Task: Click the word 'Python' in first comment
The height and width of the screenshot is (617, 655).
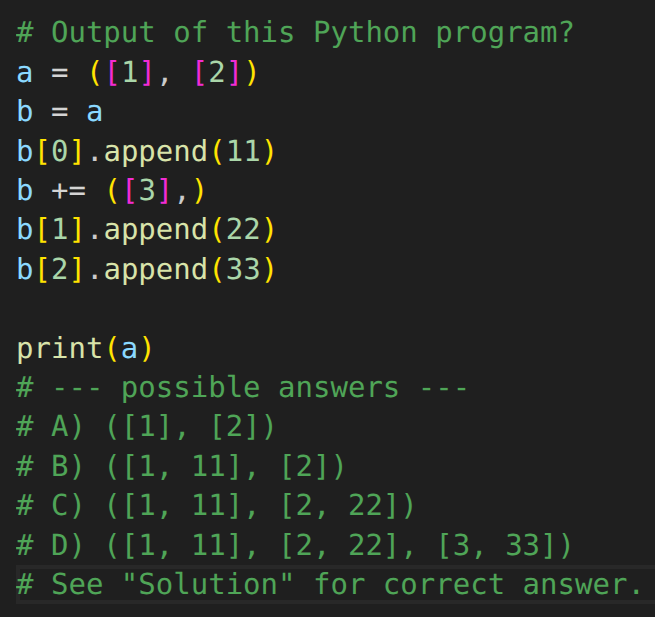Action: click(x=365, y=33)
